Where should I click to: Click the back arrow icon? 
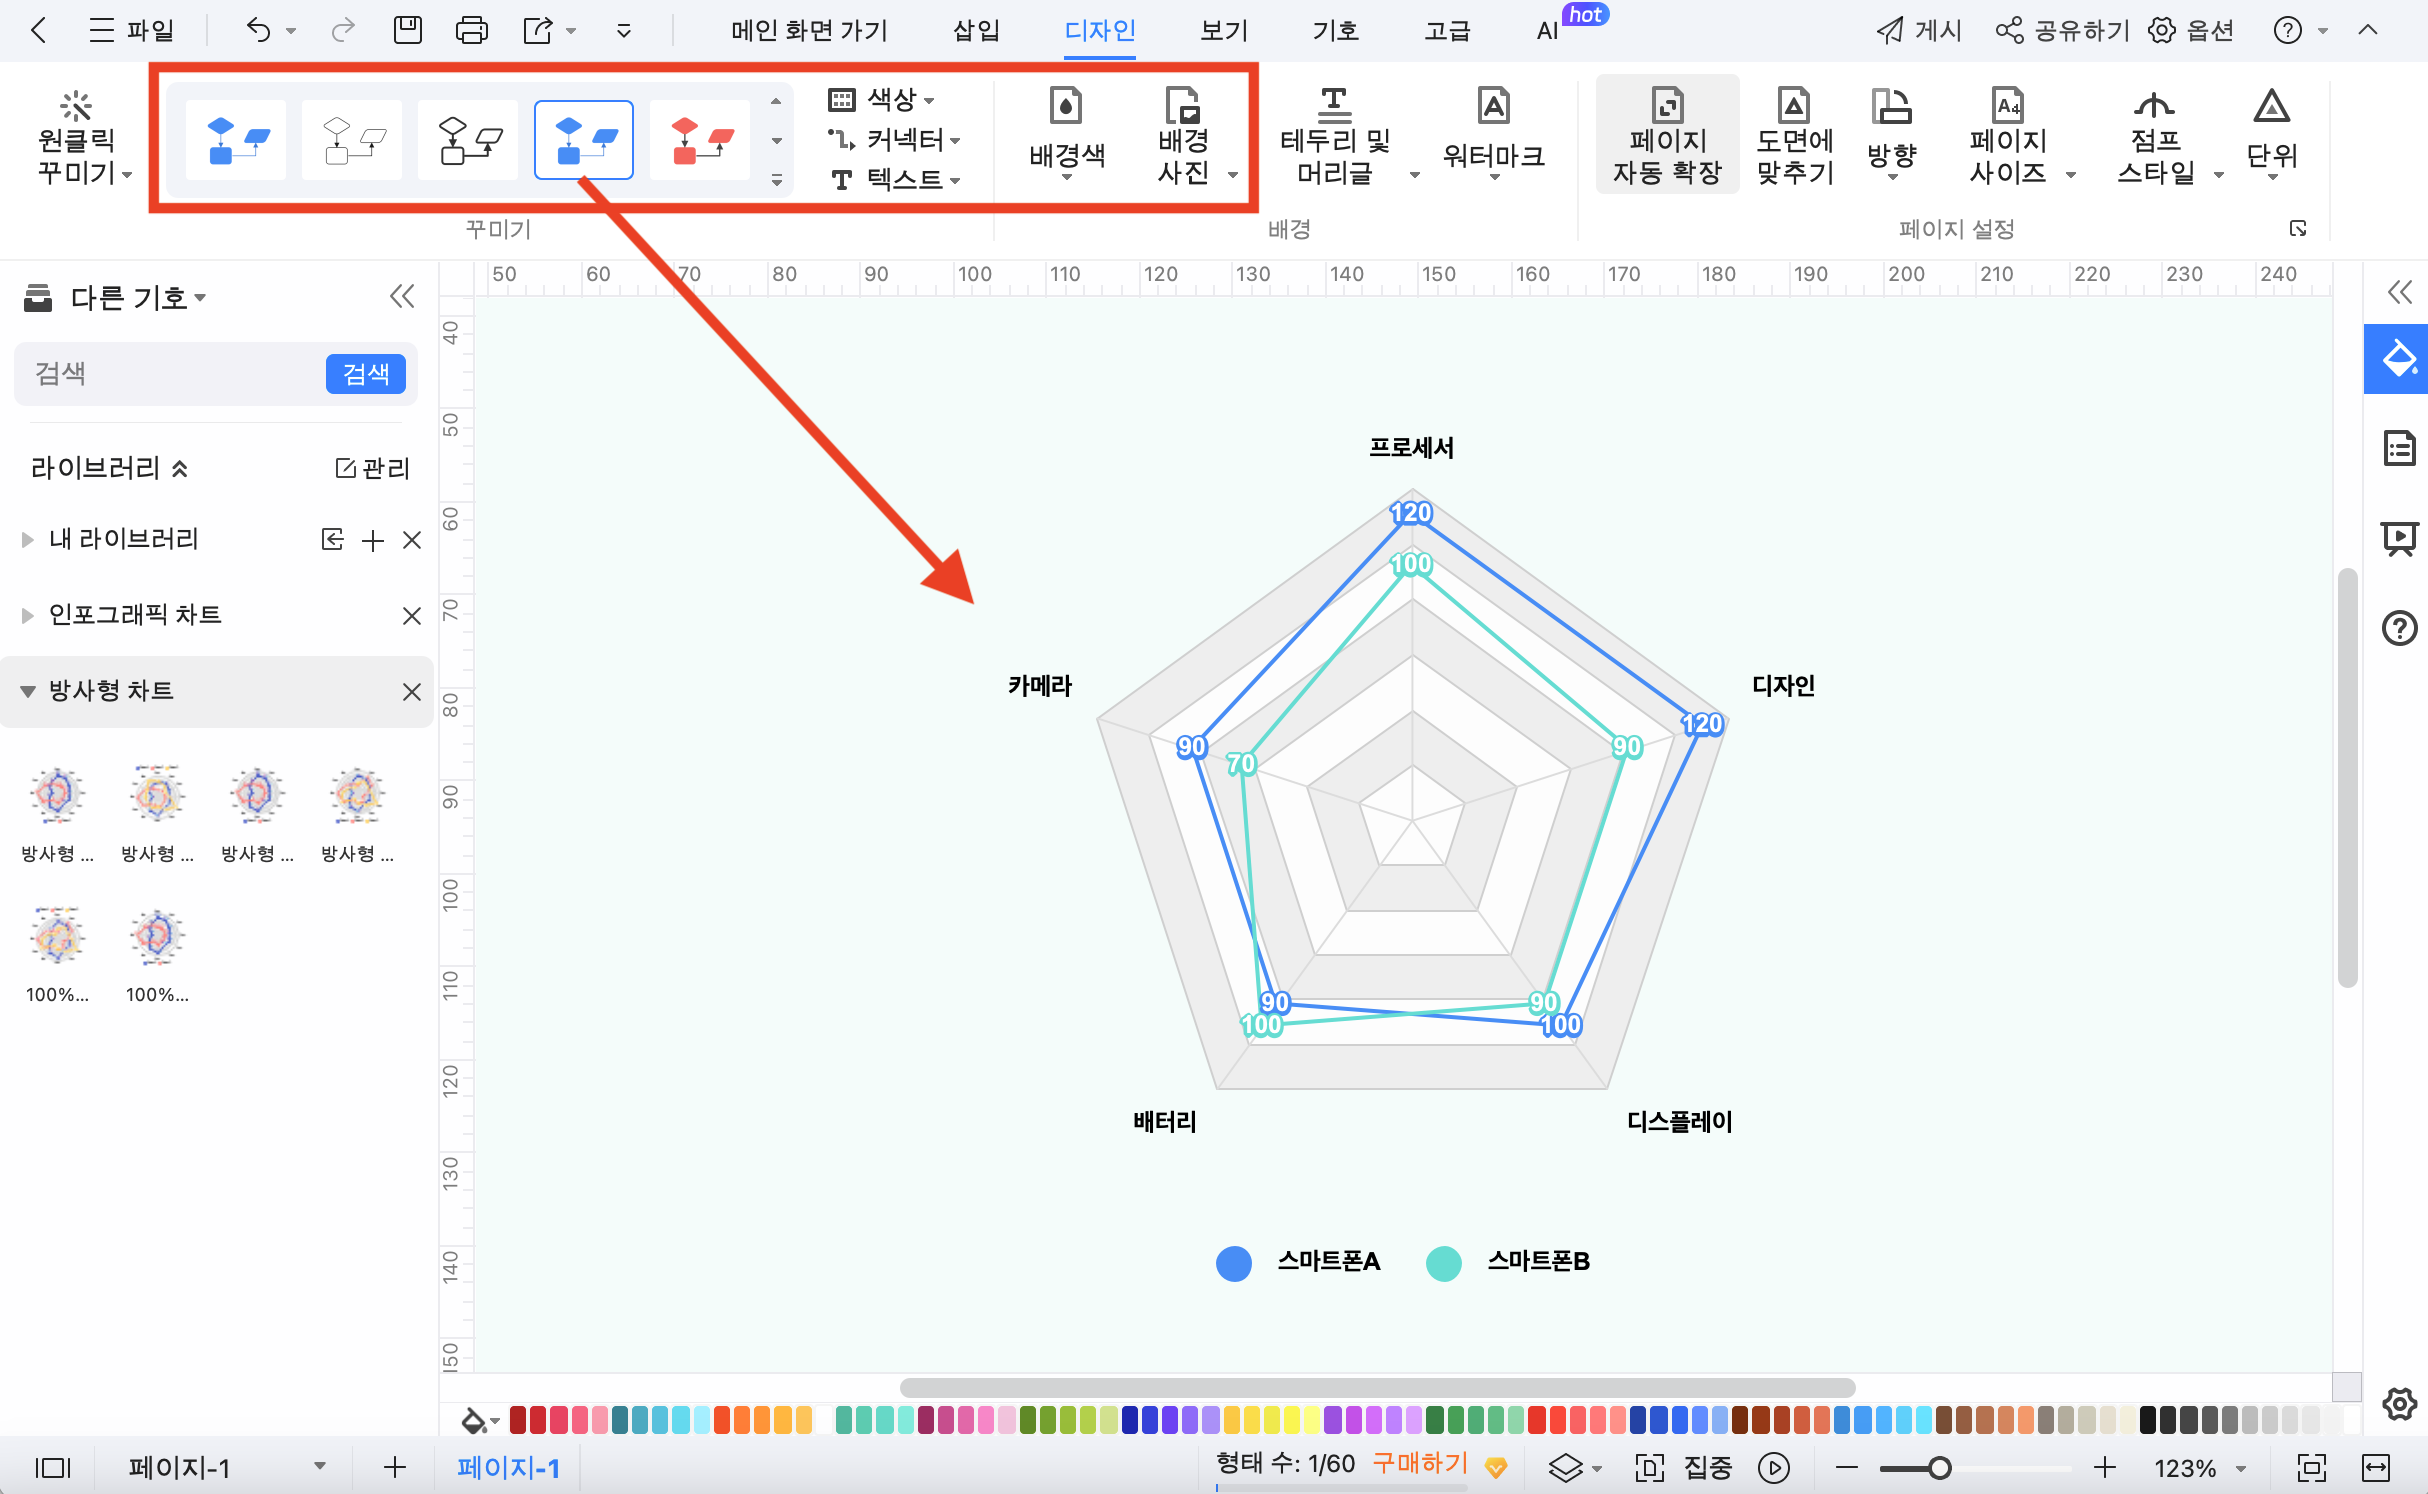pos(39,30)
